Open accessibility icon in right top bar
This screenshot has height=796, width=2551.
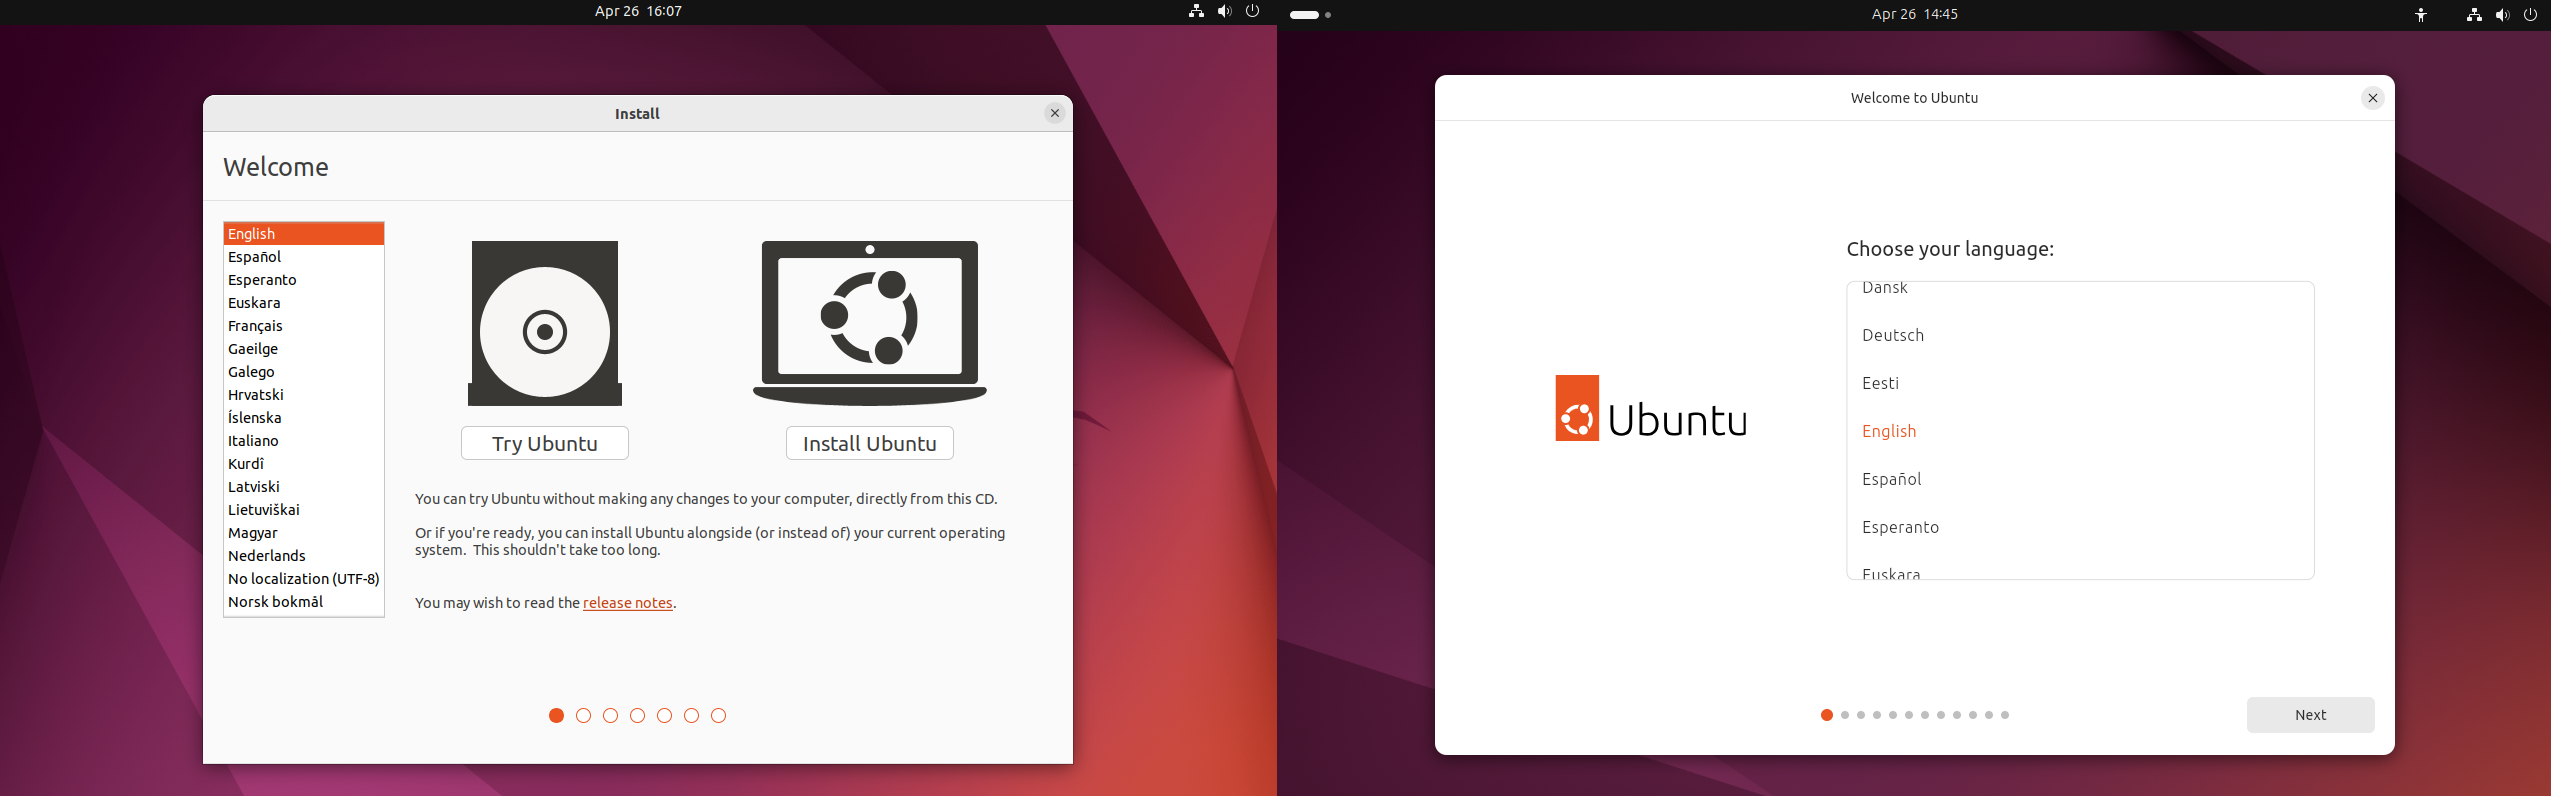point(2421,15)
